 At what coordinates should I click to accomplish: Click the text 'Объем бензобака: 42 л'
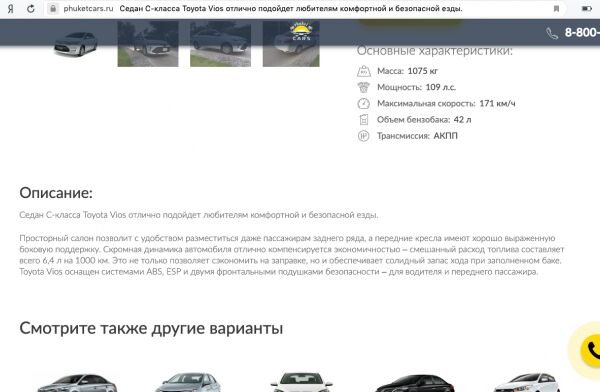[424, 119]
